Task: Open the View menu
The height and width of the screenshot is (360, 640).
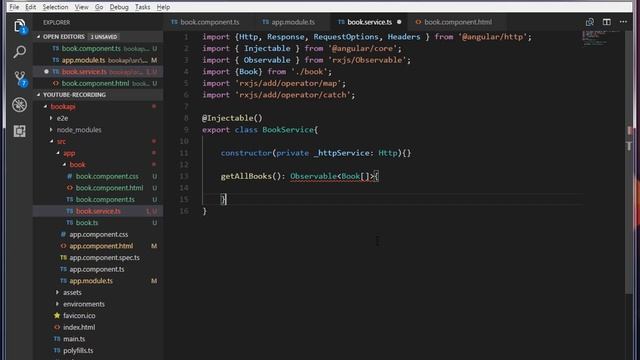Action: [x=81, y=7]
